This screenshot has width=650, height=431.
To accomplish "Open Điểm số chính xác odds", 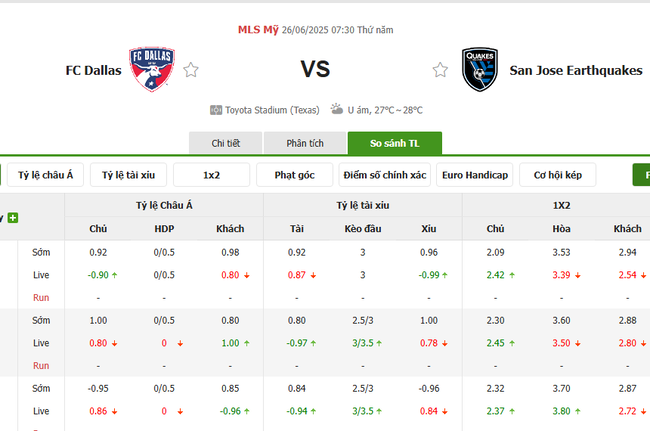I will 384,176.
